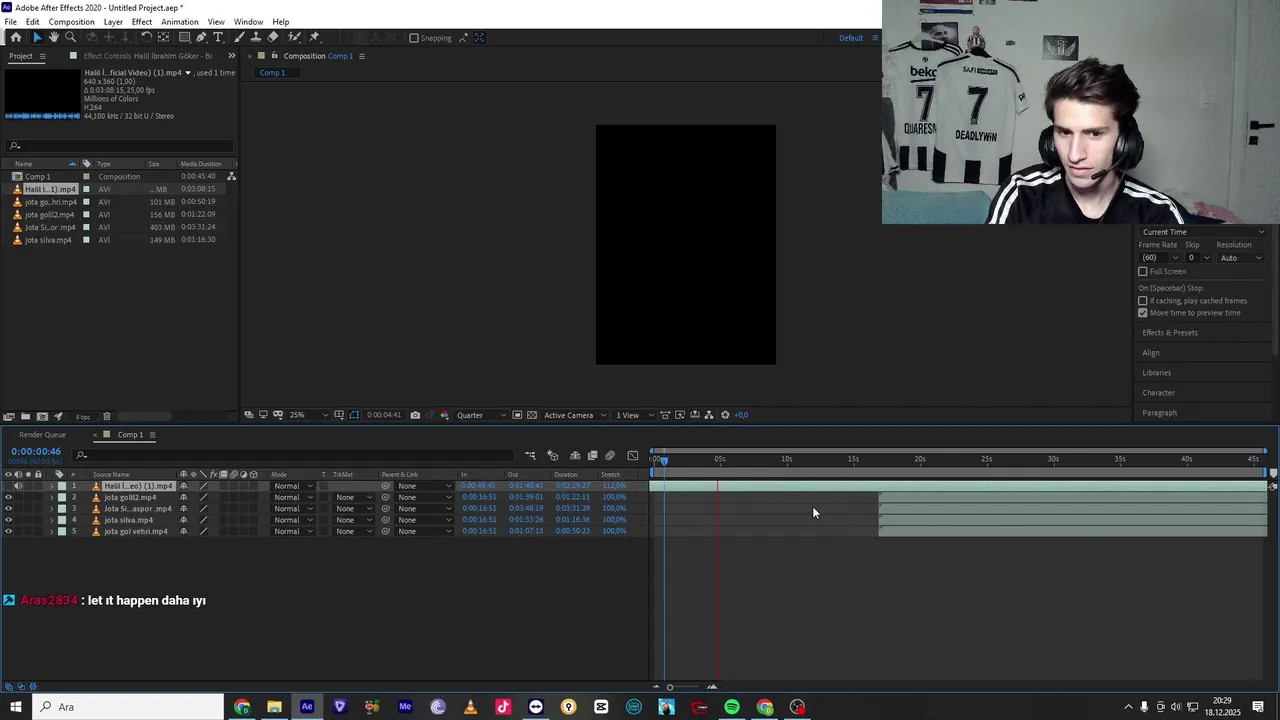Click the blue current time indicator playhead
Screen dimensions: 1280x720
[664, 460]
